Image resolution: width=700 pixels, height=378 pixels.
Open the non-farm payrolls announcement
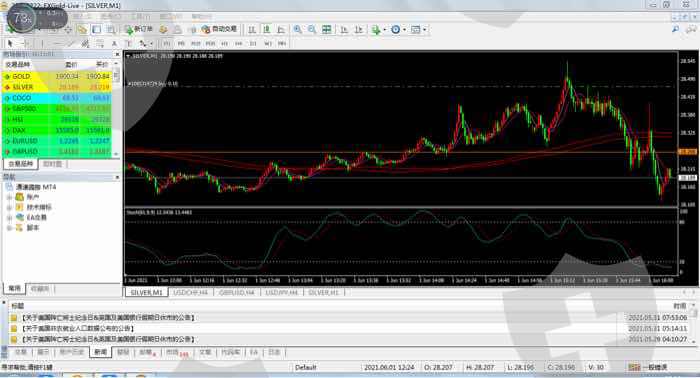click(x=78, y=328)
